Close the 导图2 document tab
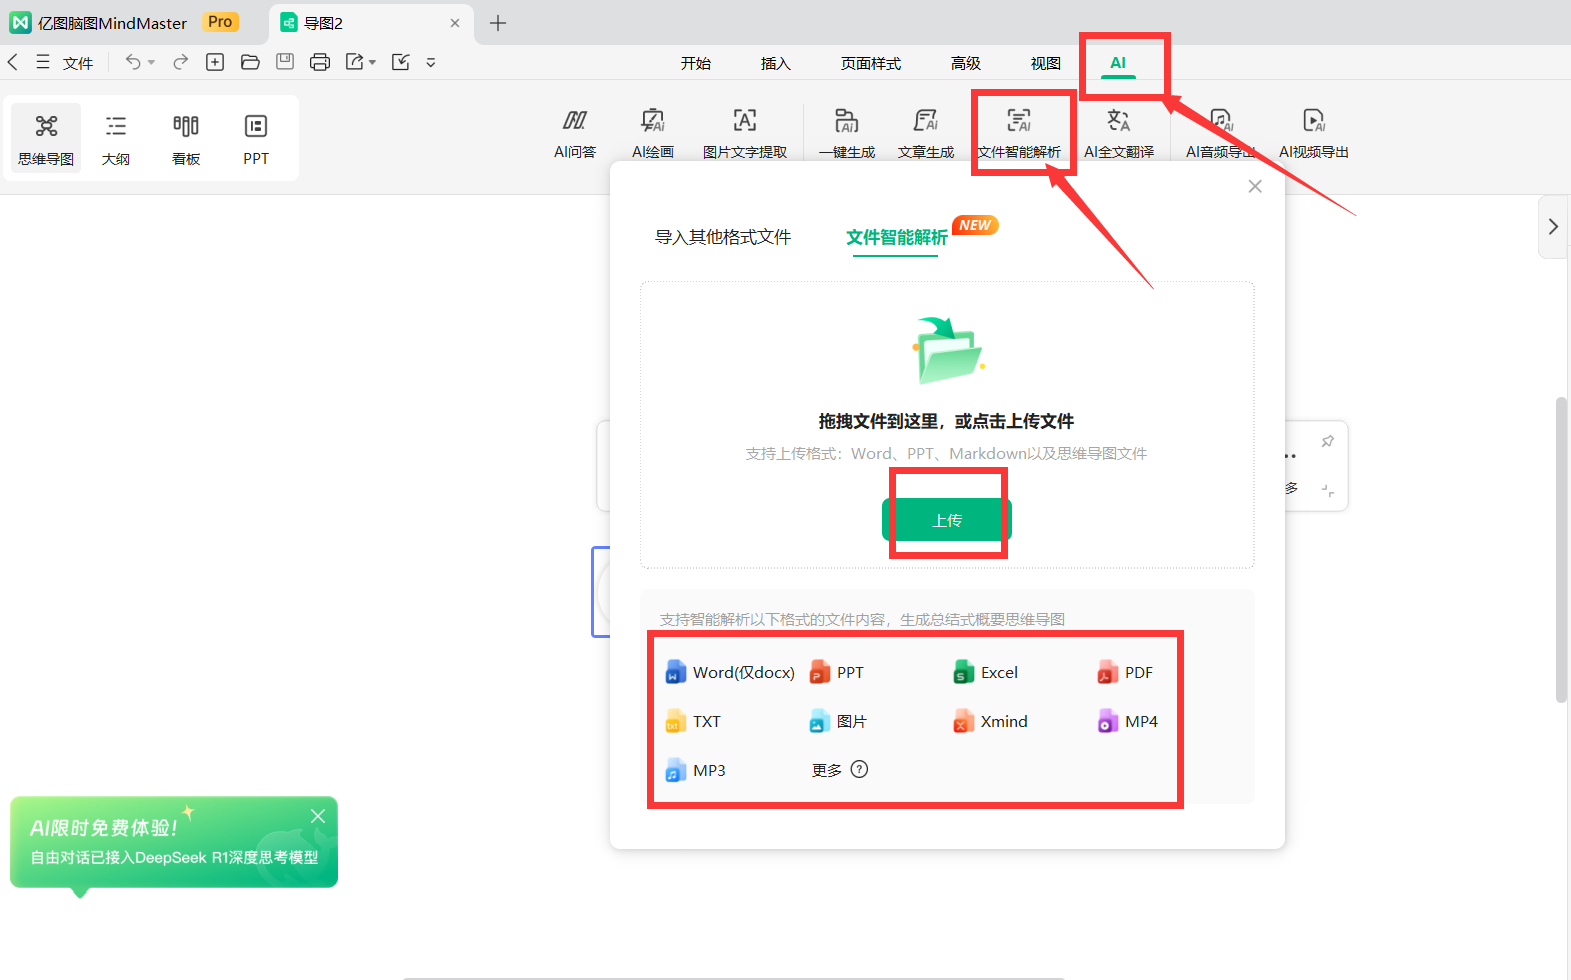The height and width of the screenshot is (980, 1571). [455, 22]
